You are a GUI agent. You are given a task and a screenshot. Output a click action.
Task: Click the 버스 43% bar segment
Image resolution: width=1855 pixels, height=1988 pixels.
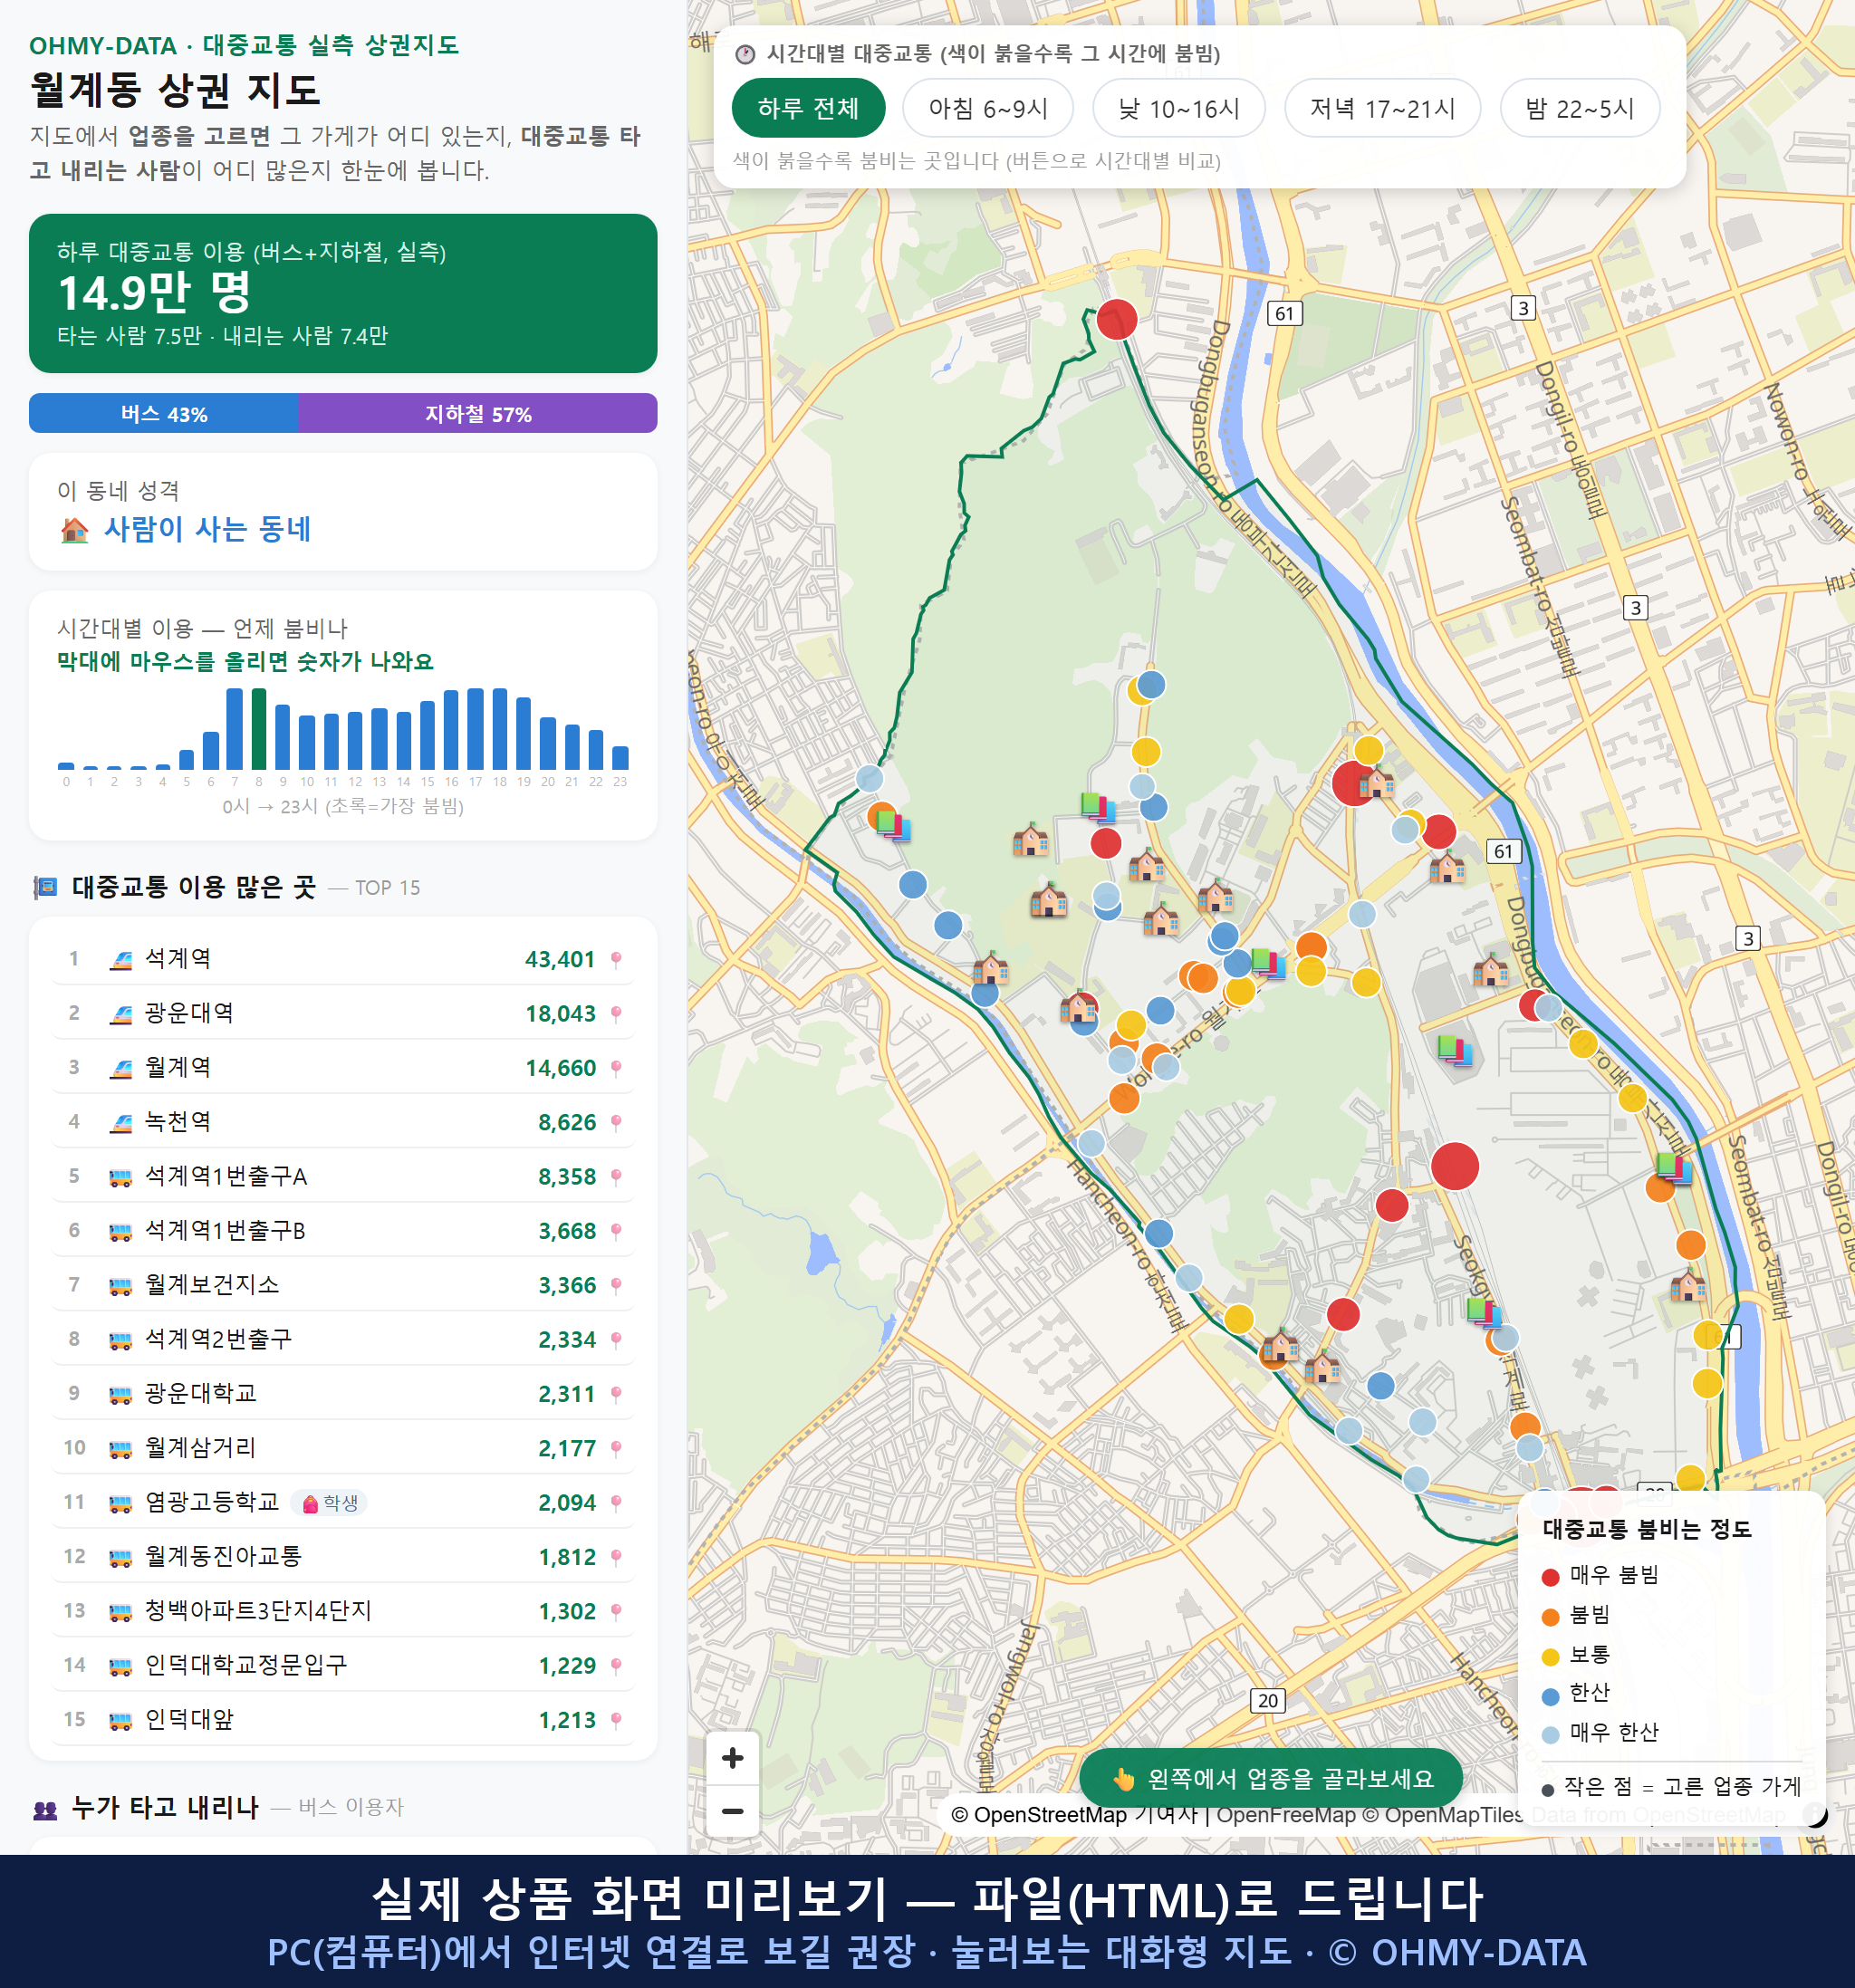coord(164,414)
